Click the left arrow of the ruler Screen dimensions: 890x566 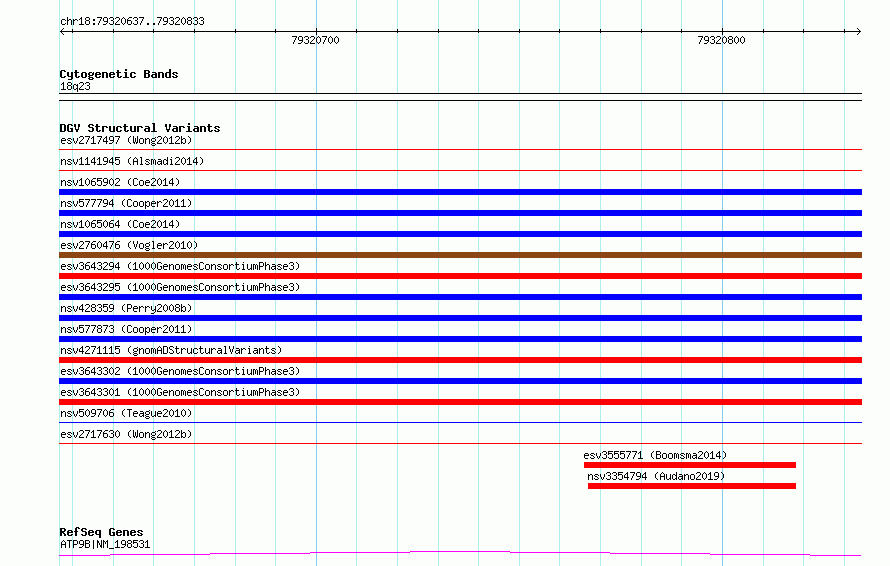pos(62,31)
